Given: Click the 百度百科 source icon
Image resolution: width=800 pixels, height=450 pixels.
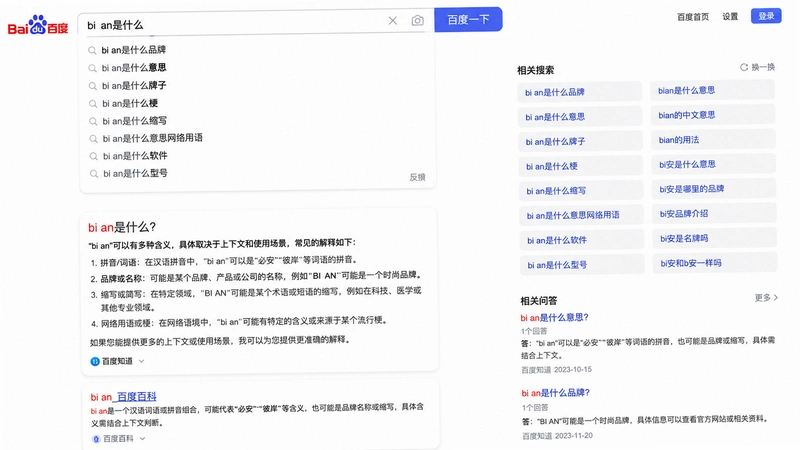Looking at the screenshot, I should (96, 439).
